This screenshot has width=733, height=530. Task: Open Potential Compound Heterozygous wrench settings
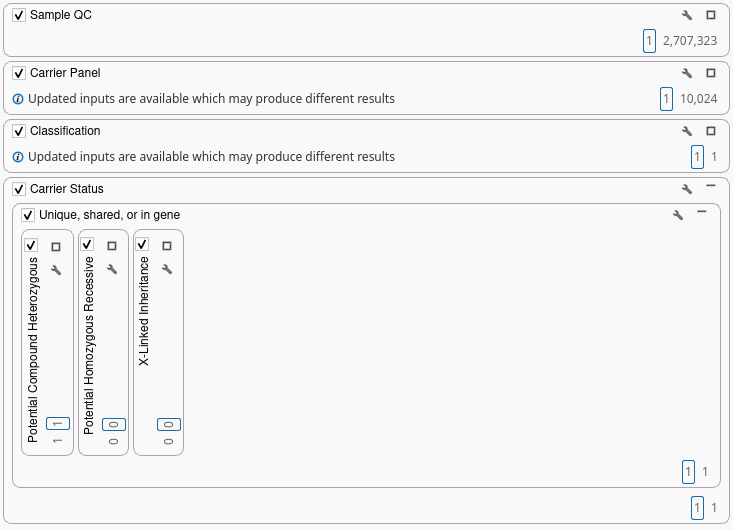tap(56, 270)
